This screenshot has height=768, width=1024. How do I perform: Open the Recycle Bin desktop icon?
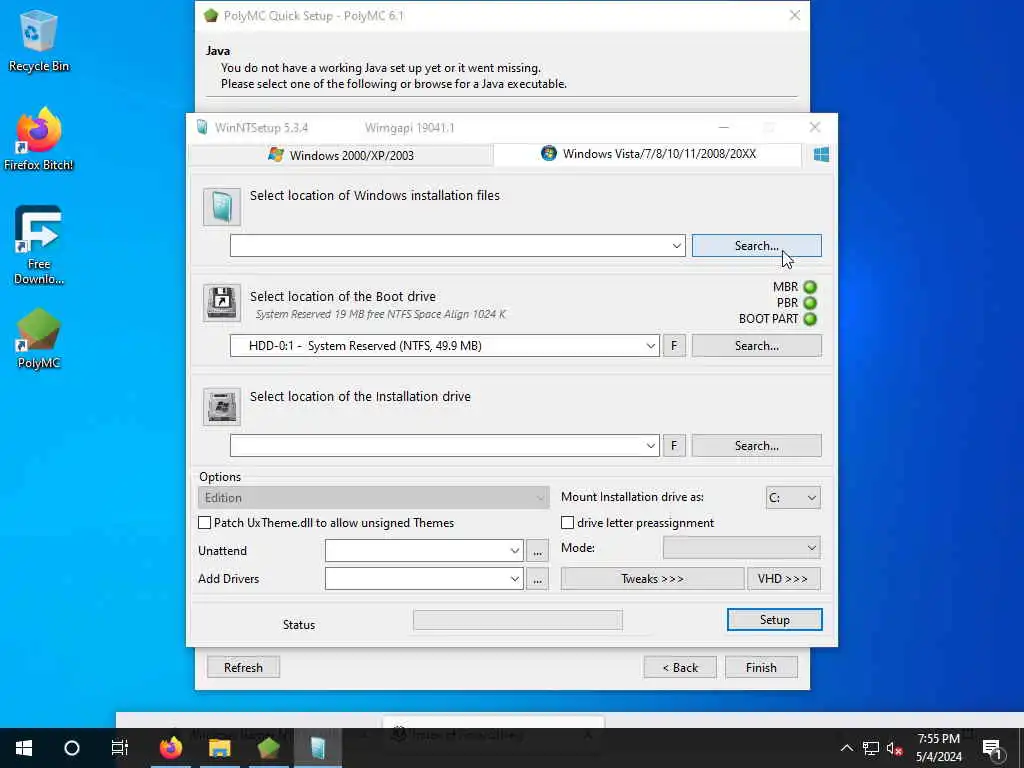tap(39, 40)
